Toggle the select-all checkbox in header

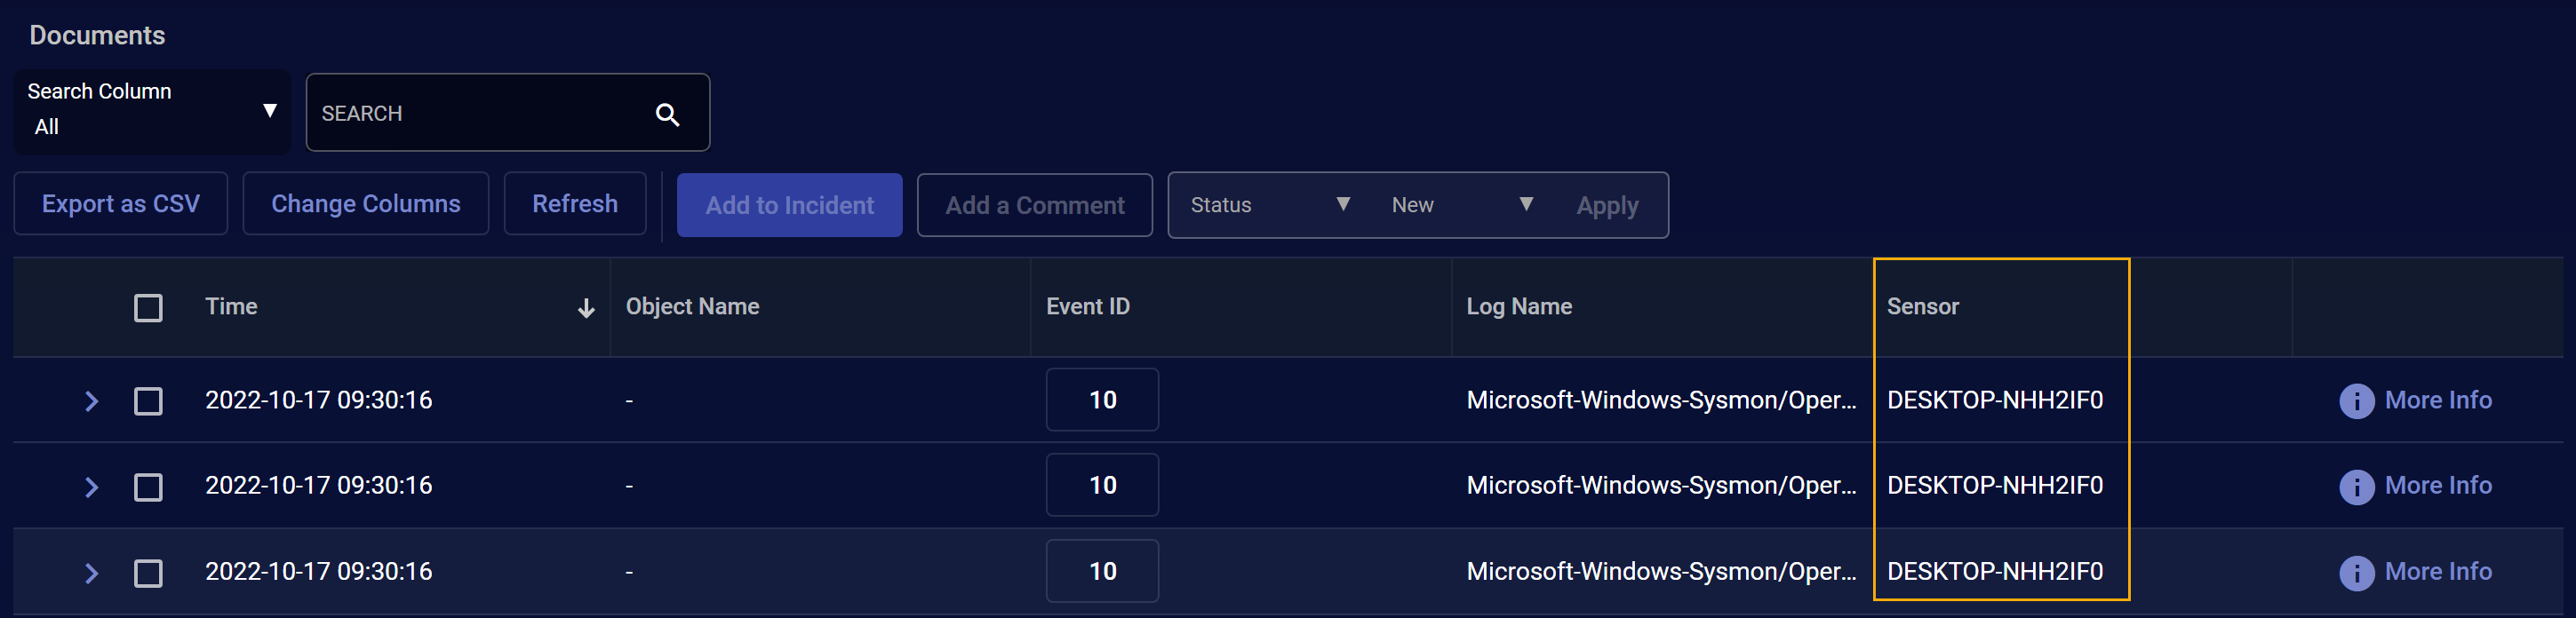pyautogui.click(x=148, y=308)
